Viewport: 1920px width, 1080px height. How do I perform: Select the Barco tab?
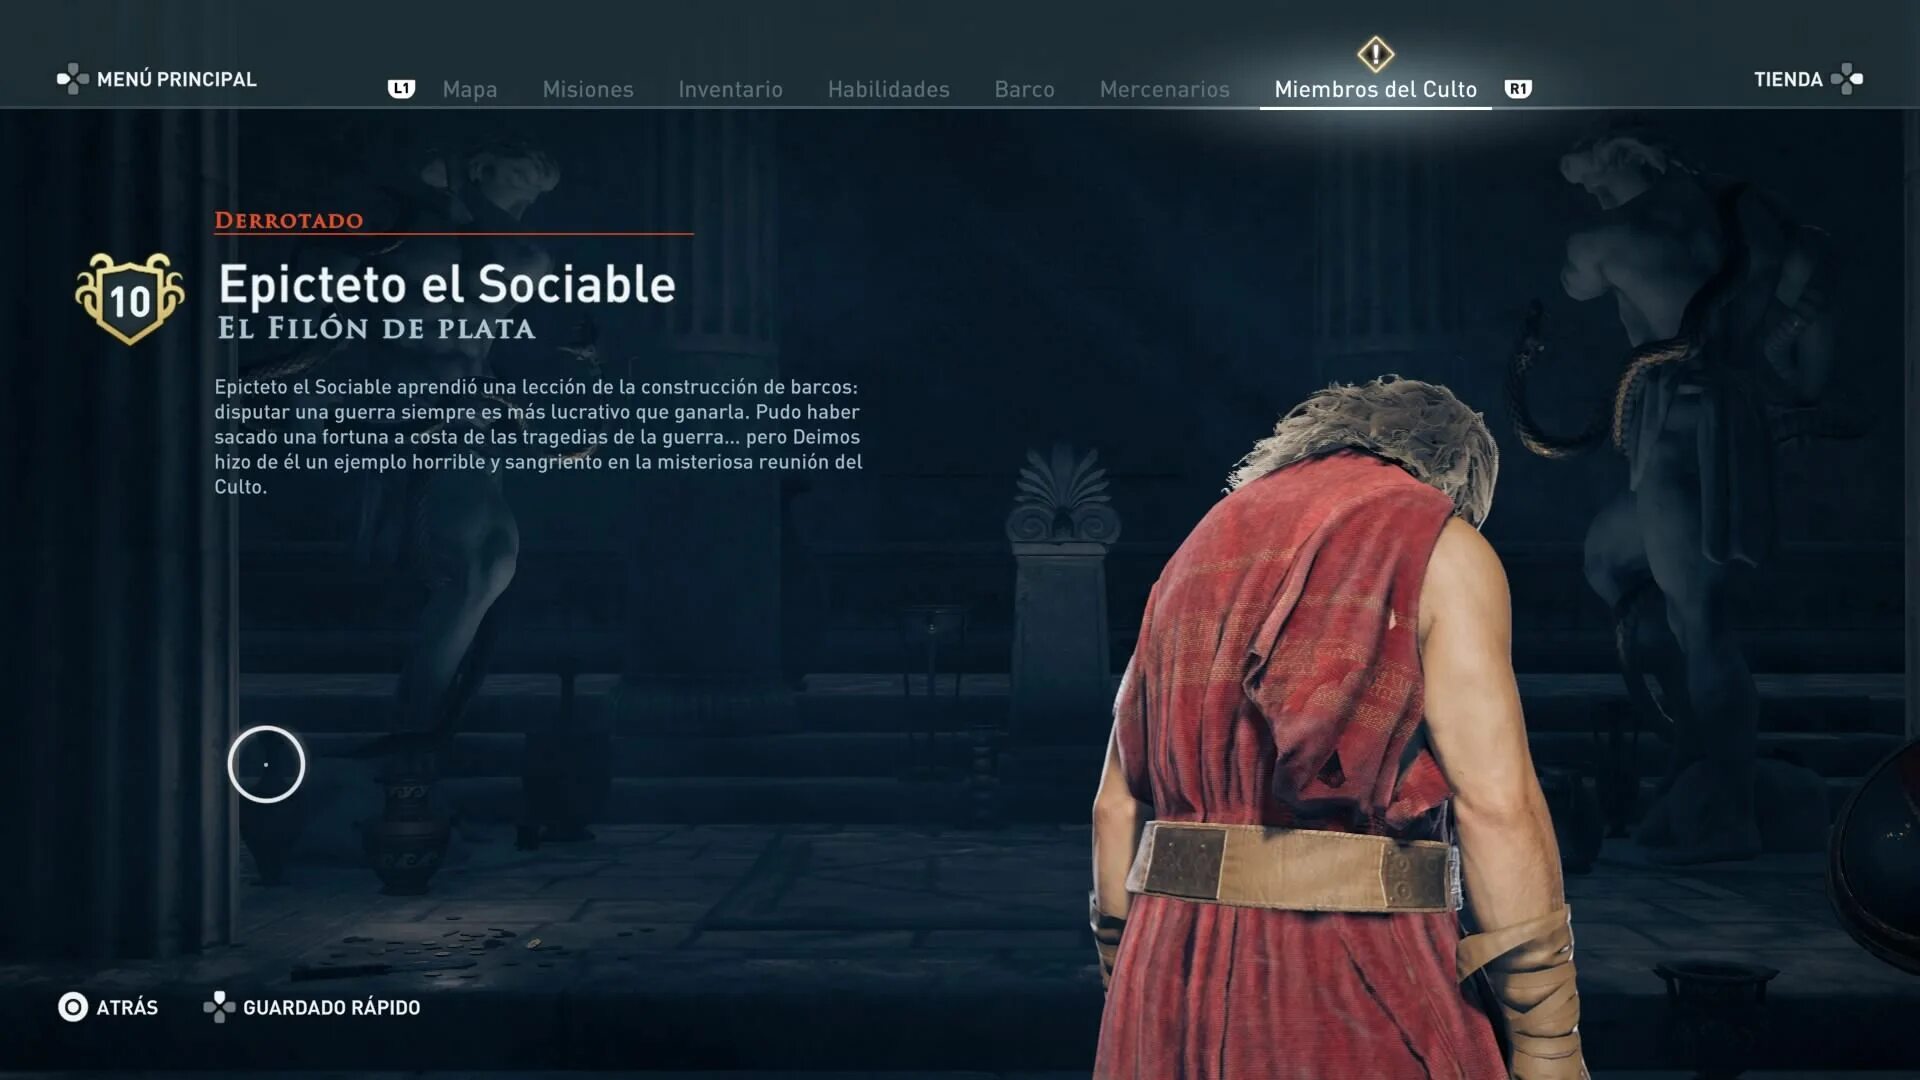[1025, 89]
